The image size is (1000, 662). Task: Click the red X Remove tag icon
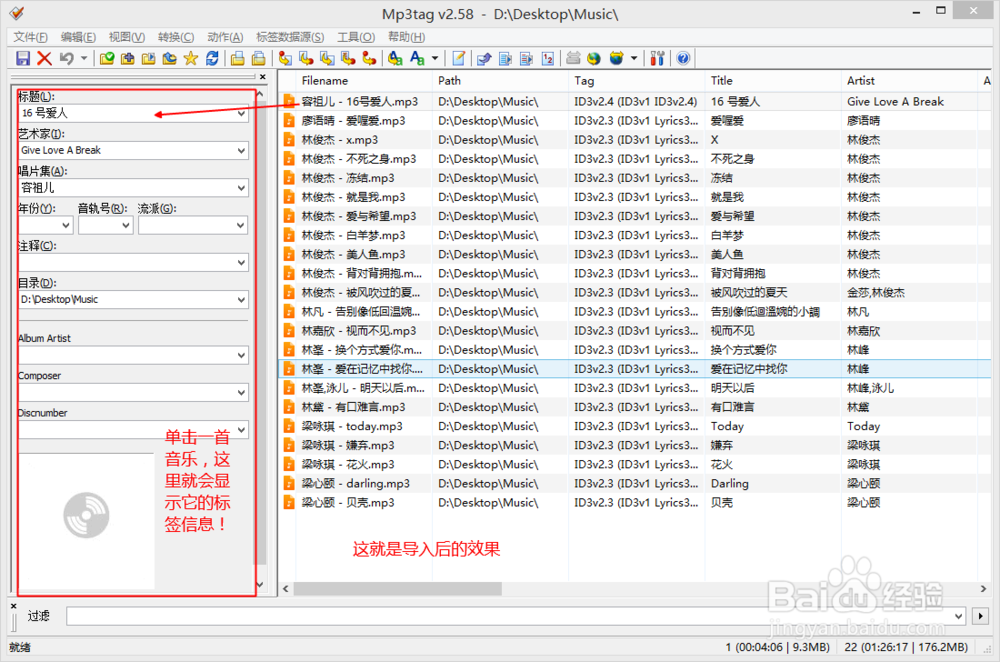[44, 59]
